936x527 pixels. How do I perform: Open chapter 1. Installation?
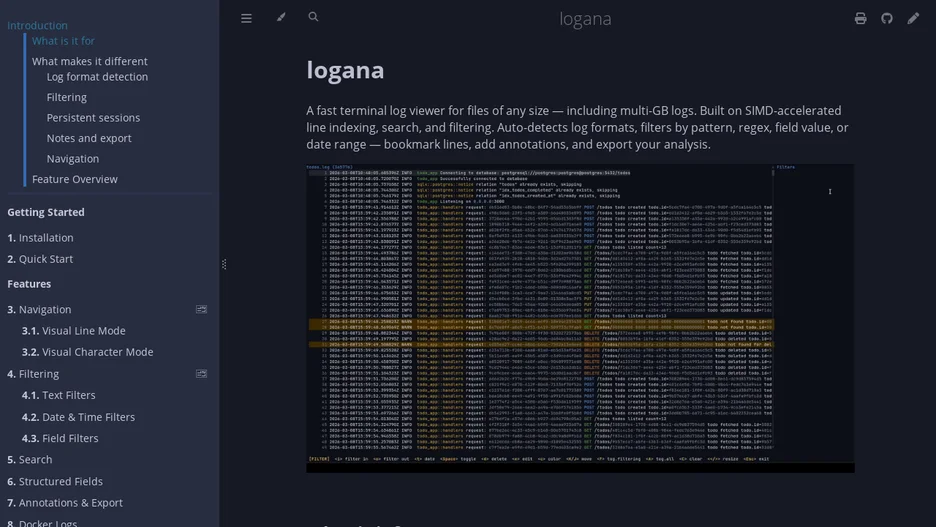[x=40, y=238]
